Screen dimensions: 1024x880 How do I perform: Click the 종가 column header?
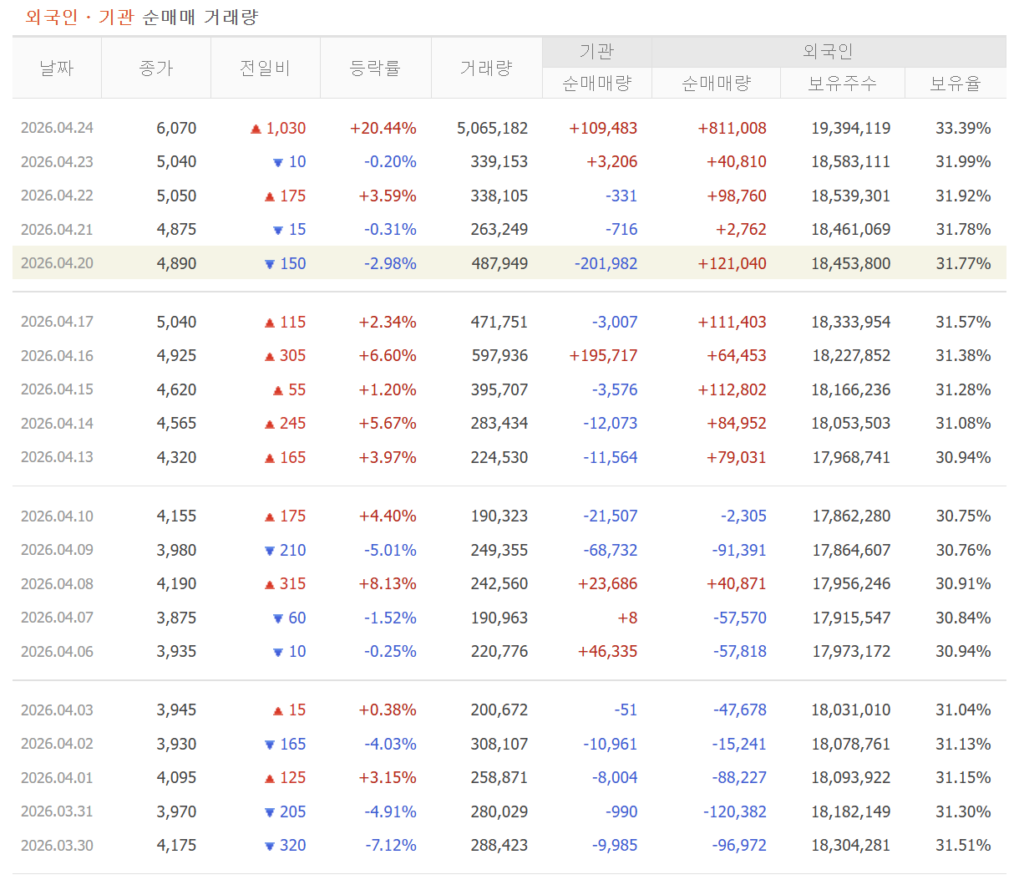pyautogui.click(x=156, y=68)
